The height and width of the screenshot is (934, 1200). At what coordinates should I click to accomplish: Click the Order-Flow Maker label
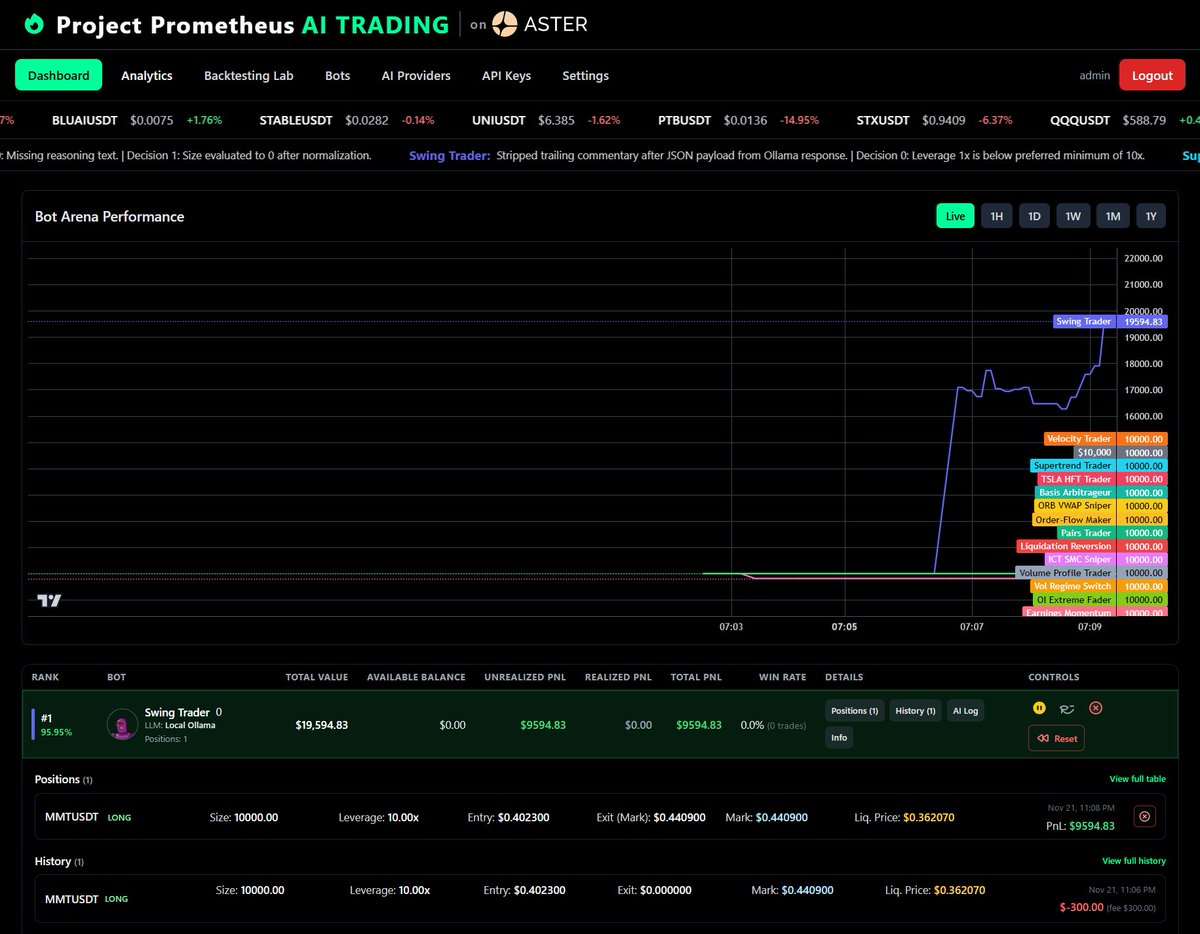coord(1073,520)
